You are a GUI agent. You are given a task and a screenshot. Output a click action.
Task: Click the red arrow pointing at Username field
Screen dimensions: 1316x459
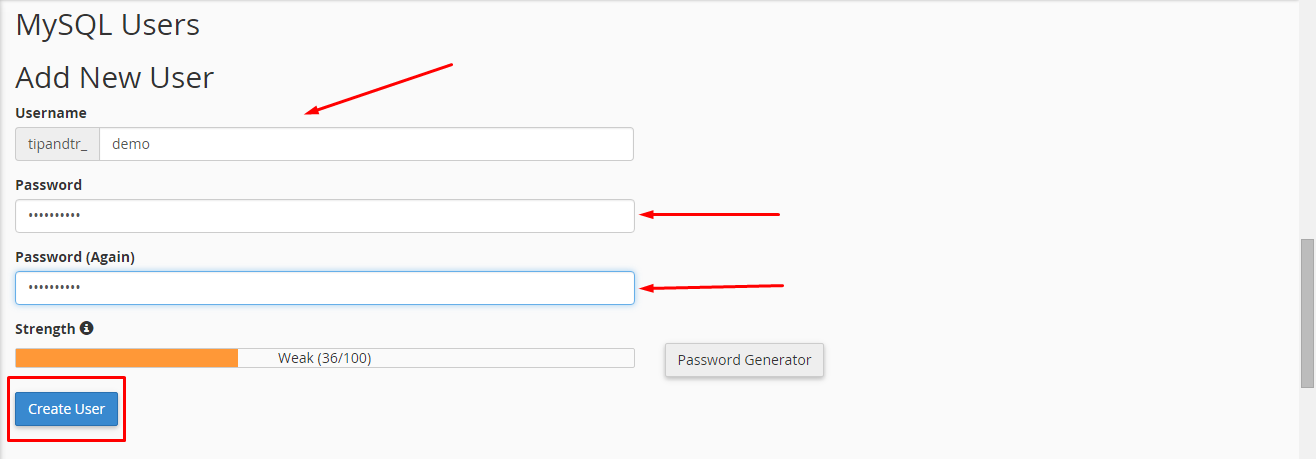click(x=380, y=89)
